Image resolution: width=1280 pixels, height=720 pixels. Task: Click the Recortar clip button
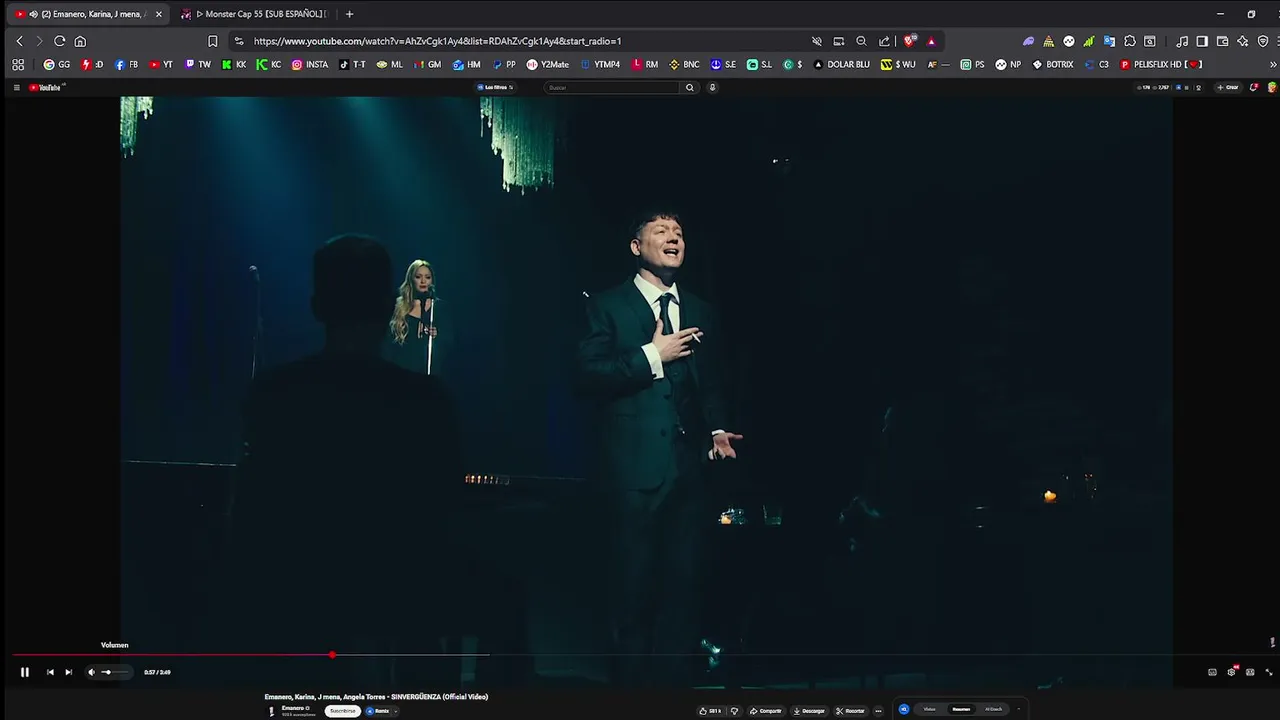(x=850, y=711)
